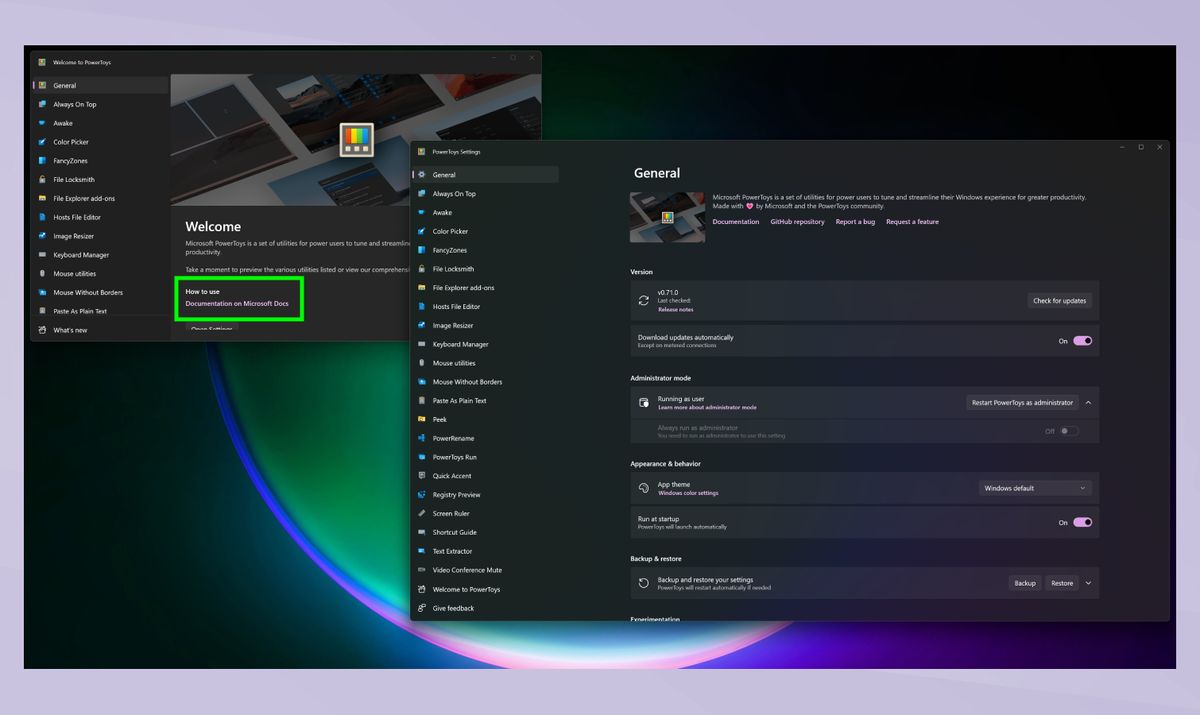Open FancyZones settings
This screenshot has width=1200, height=715.
[x=448, y=250]
